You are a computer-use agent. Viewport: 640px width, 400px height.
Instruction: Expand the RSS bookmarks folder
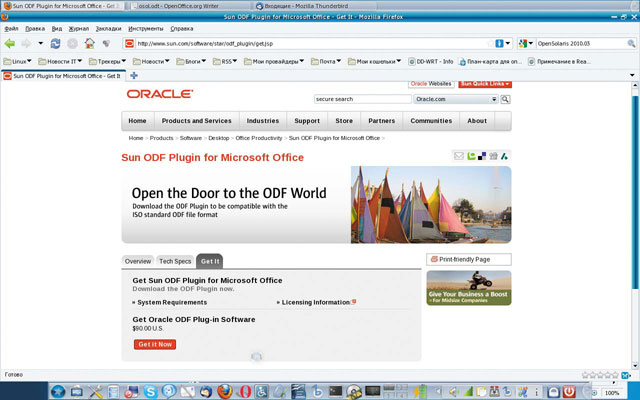(x=225, y=62)
